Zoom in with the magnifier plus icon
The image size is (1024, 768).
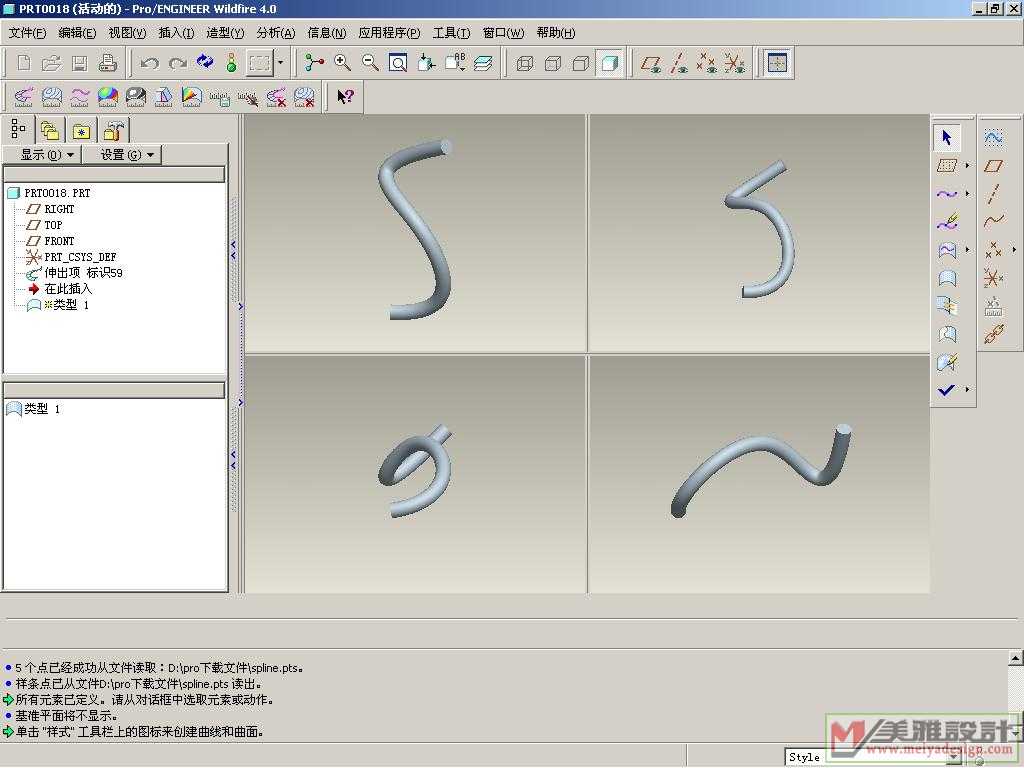(342, 63)
